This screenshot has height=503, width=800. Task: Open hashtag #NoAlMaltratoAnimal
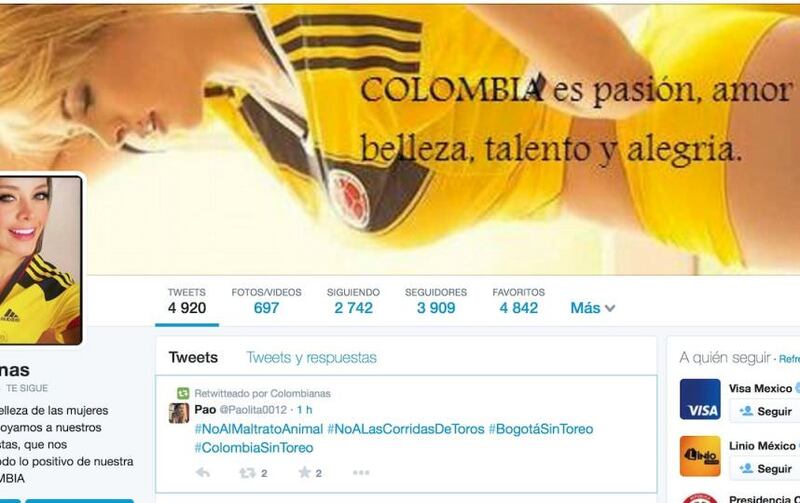coord(259,429)
